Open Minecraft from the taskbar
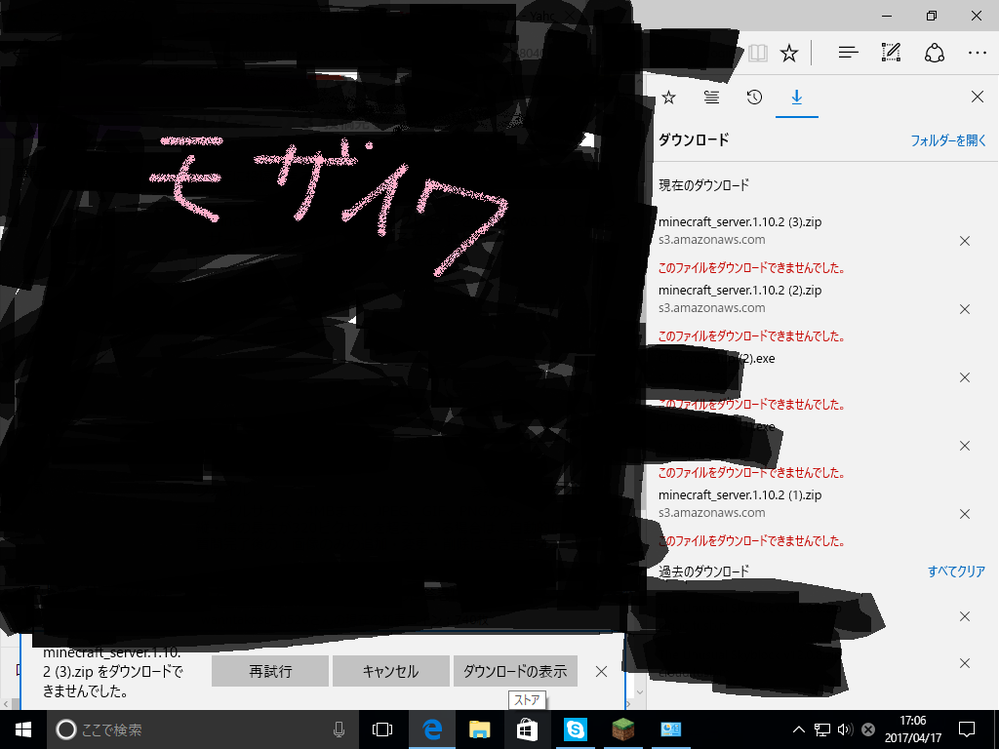 (x=620, y=730)
